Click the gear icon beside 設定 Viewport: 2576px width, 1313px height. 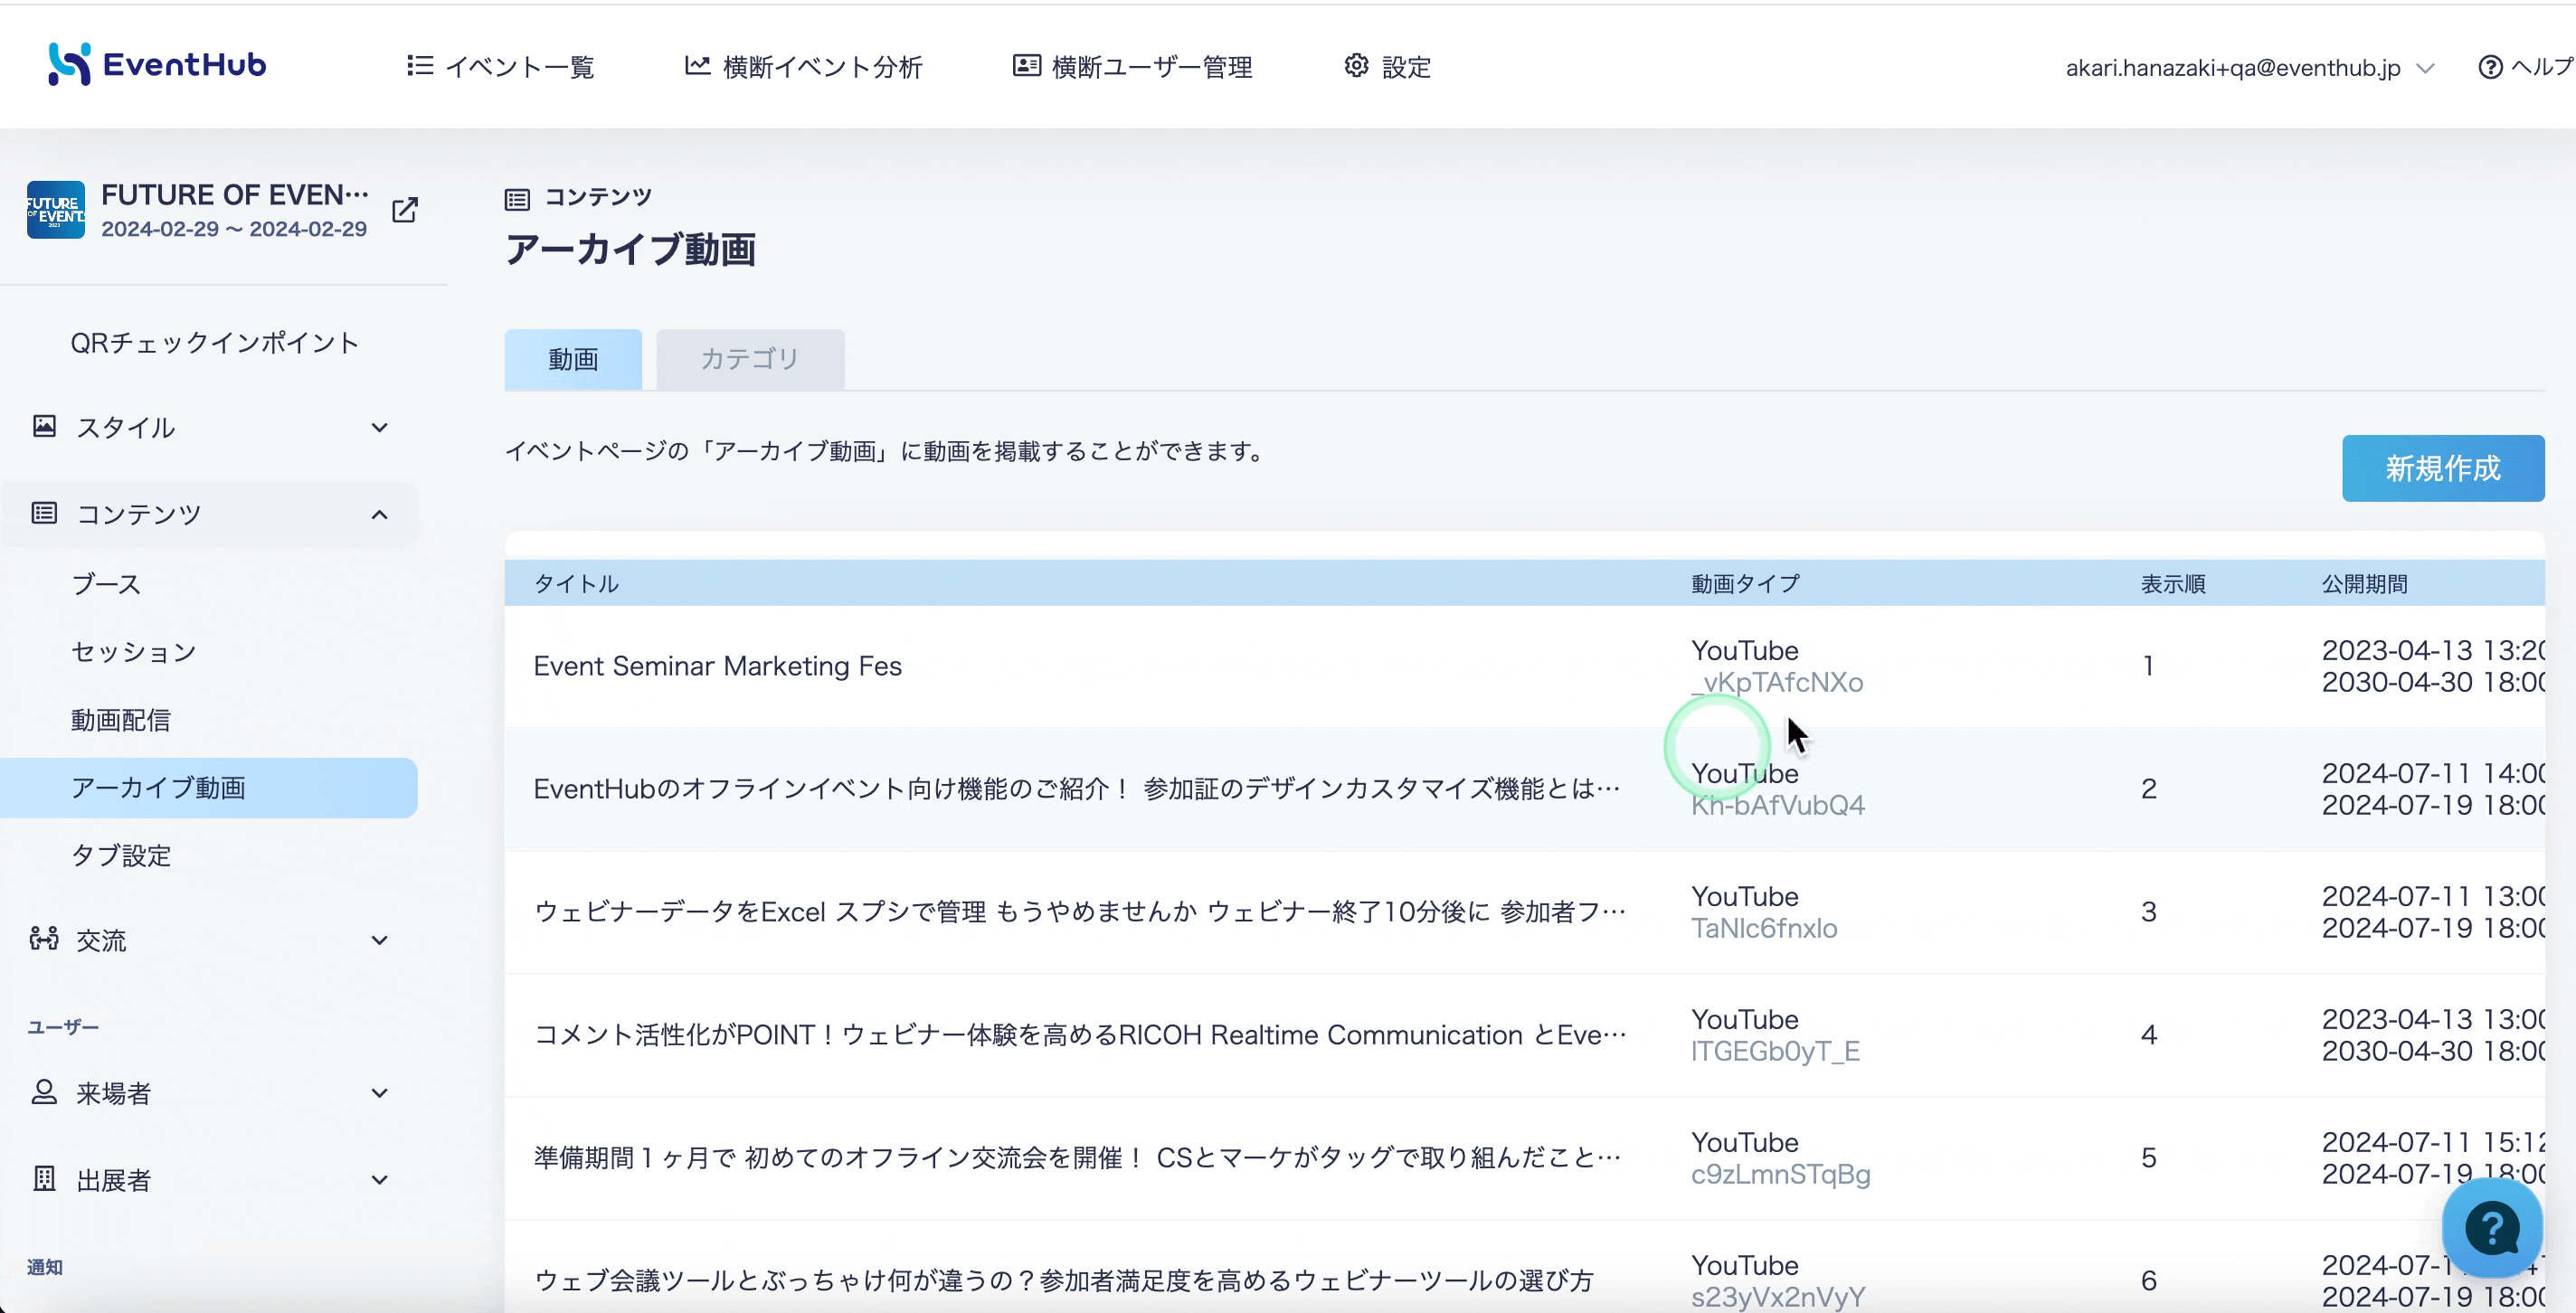pos(1356,65)
